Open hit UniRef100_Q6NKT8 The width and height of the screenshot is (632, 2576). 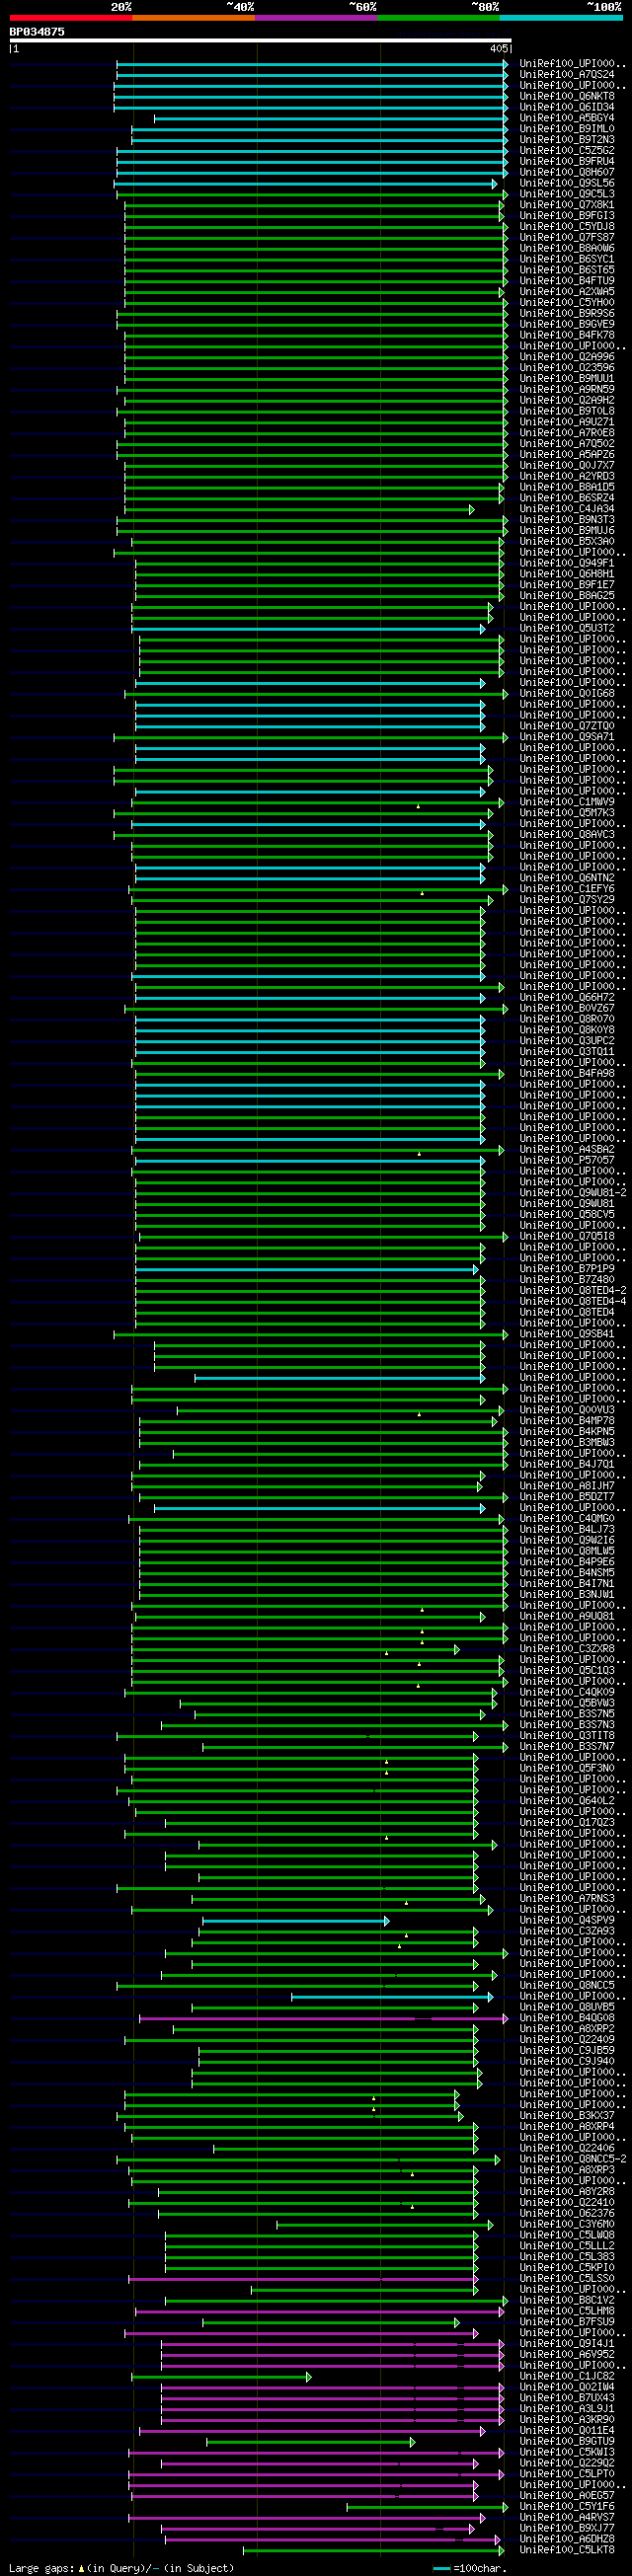(567, 97)
